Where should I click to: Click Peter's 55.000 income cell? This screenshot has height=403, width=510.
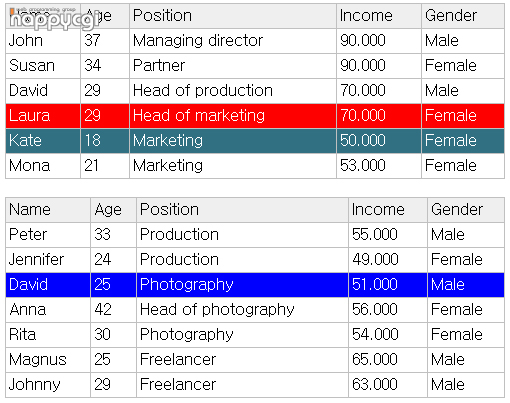(388, 235)
